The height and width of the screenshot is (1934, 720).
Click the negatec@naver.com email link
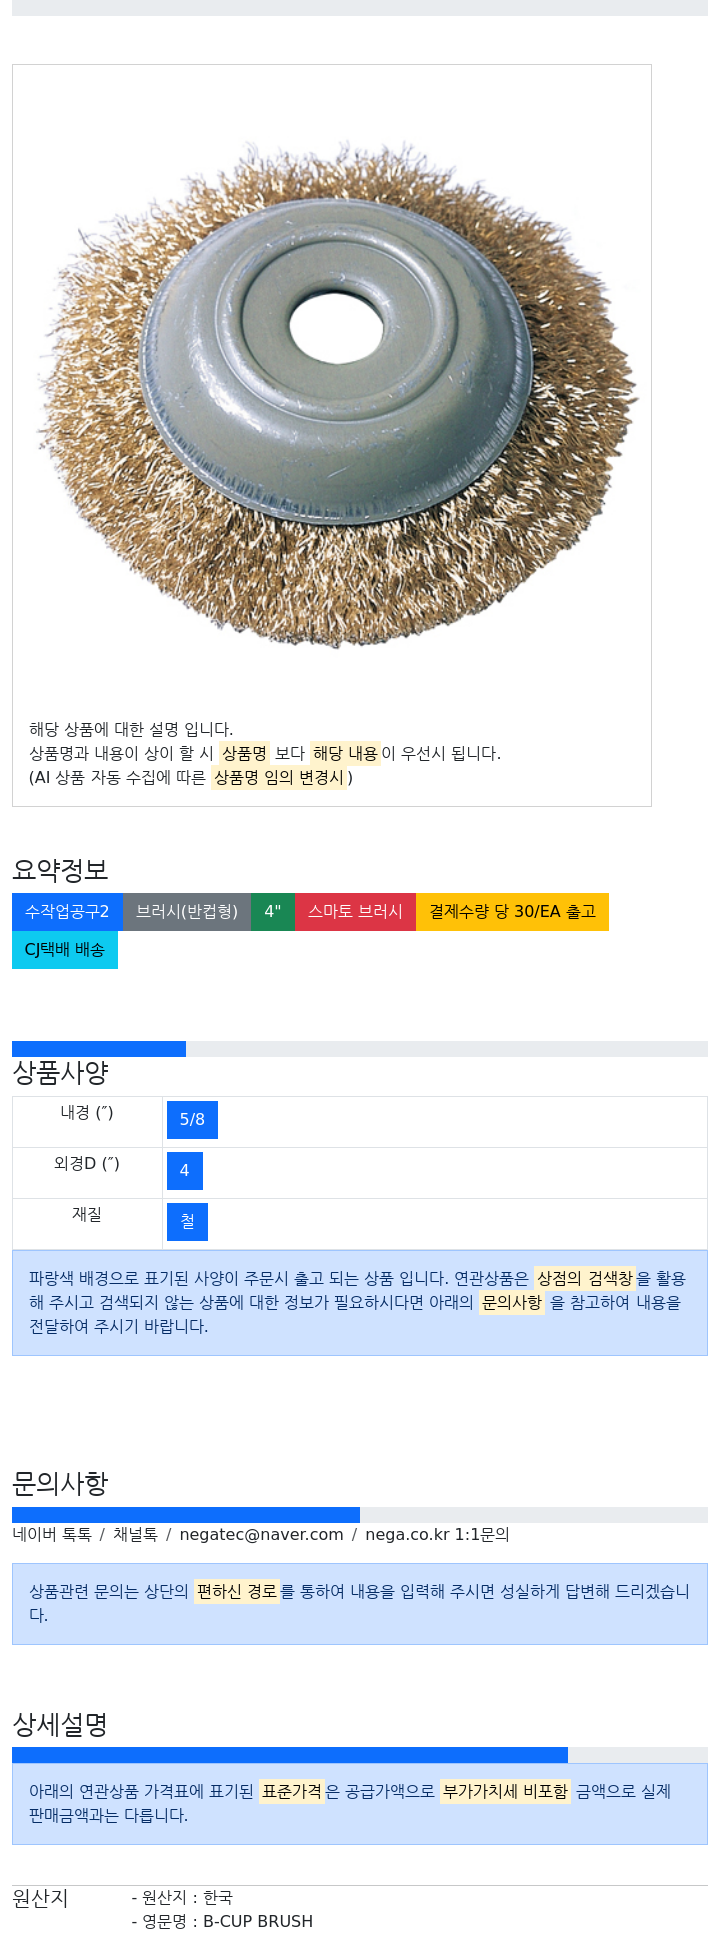click(261, 1535)
